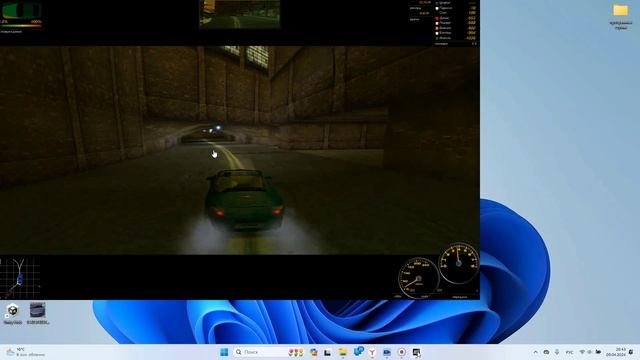Screen dimensions: 640x360
Task: Click the racer standings list in the game
Action: (456, 20)
